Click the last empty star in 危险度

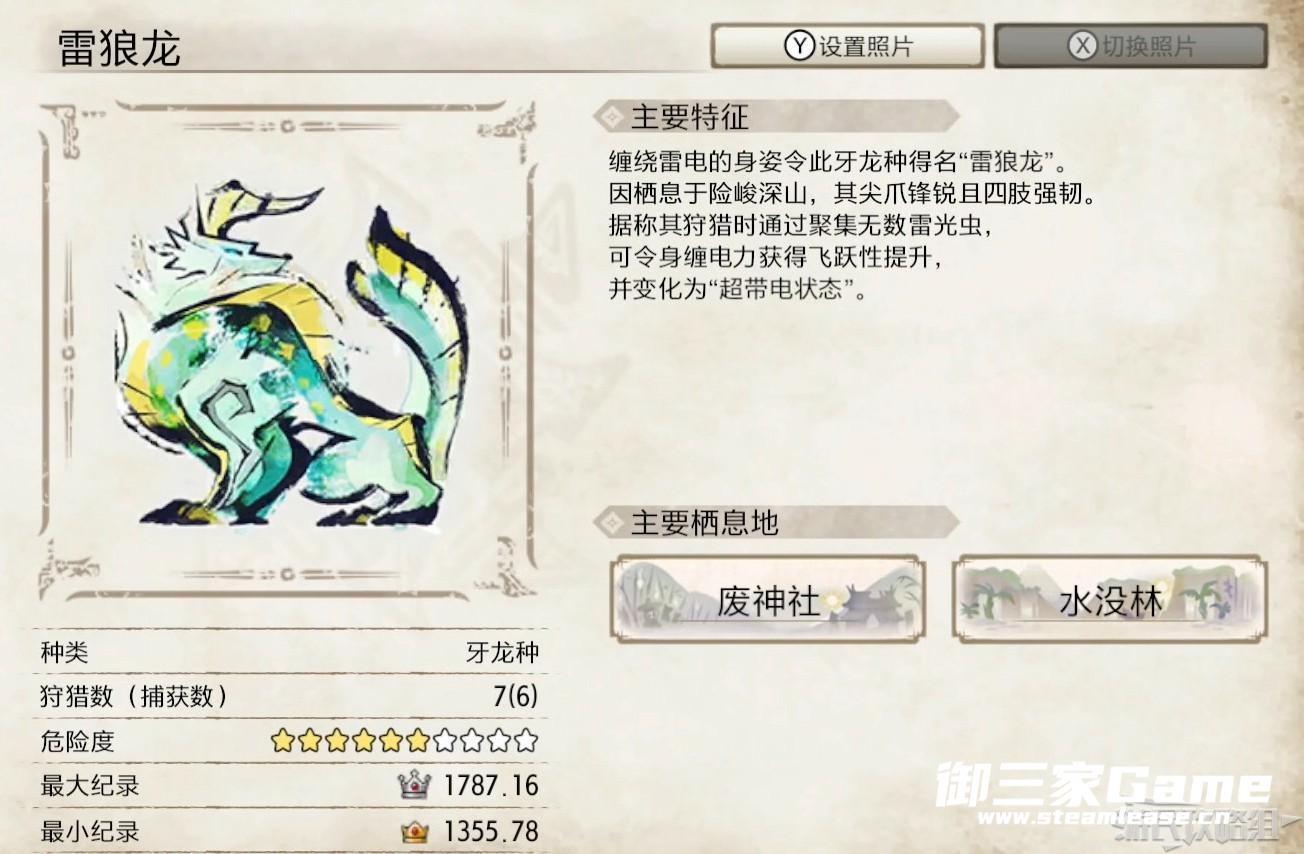coord(526,741)
